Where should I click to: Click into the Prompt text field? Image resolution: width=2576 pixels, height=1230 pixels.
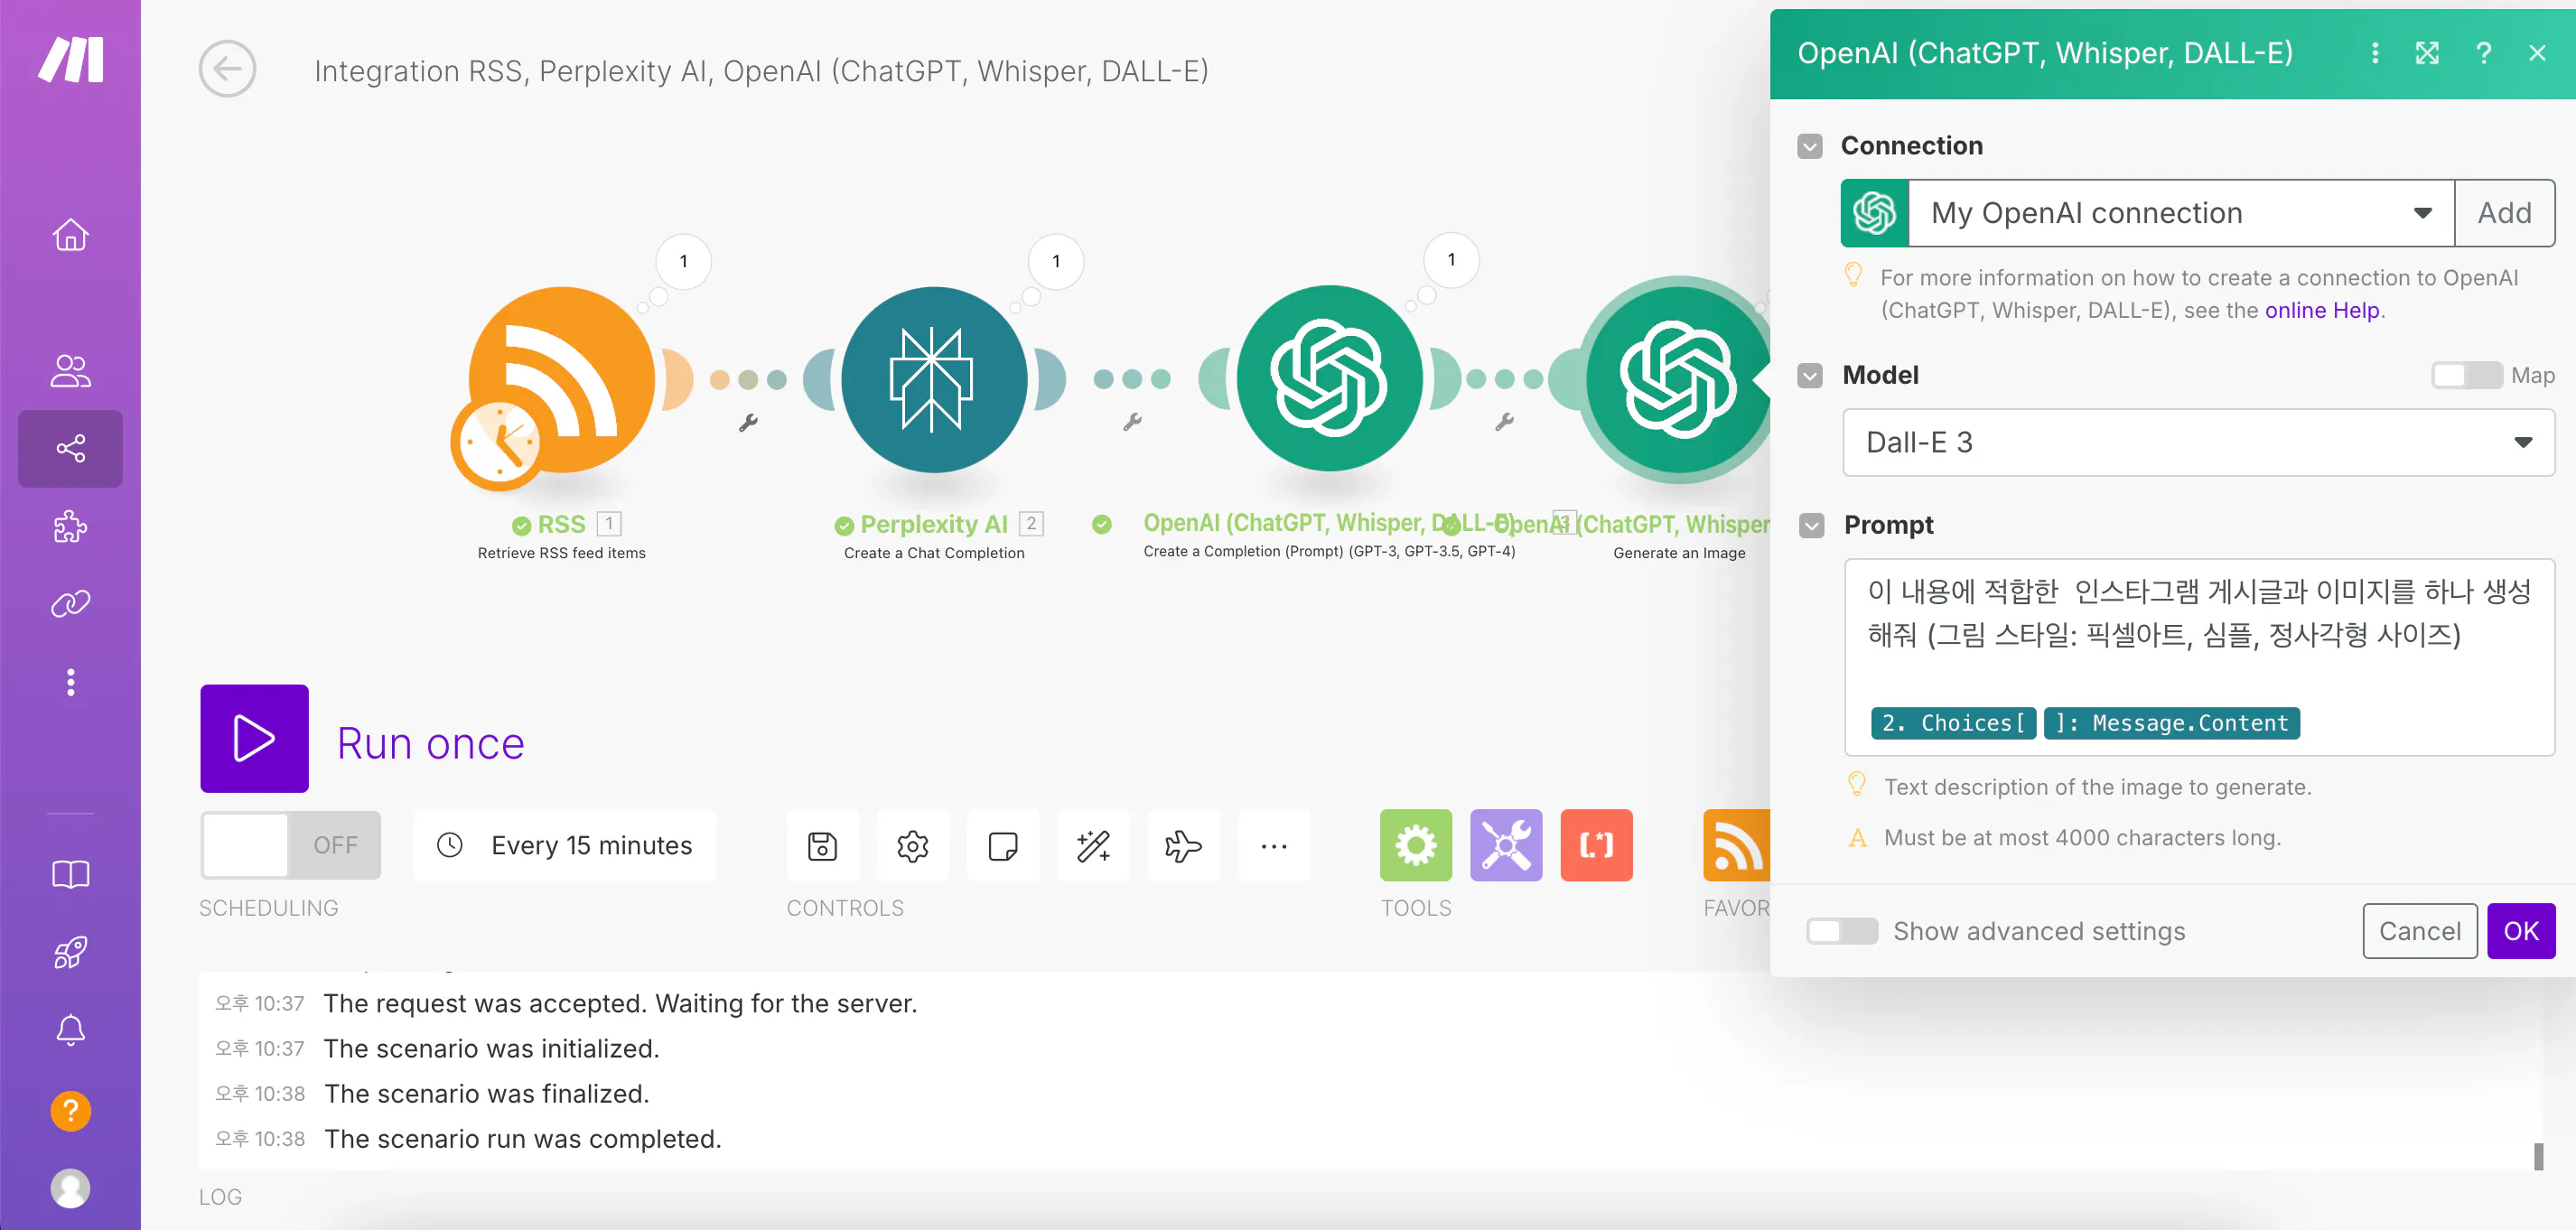click(2198, 657)
